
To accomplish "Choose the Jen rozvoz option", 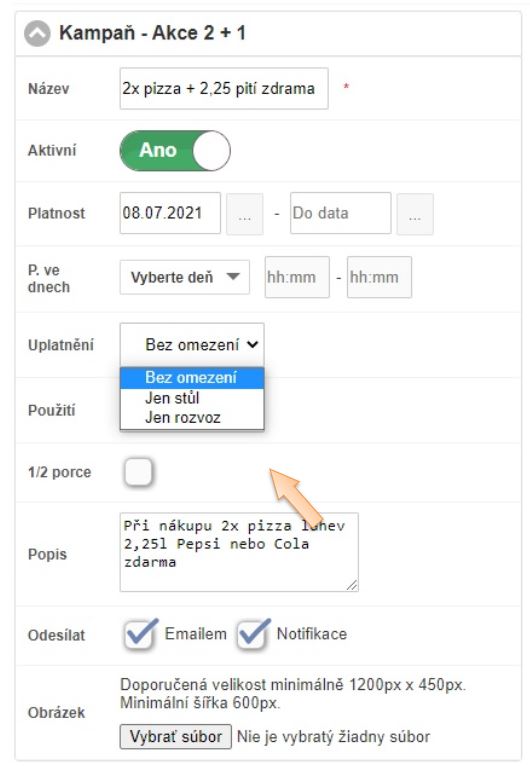I will point(192,418).
